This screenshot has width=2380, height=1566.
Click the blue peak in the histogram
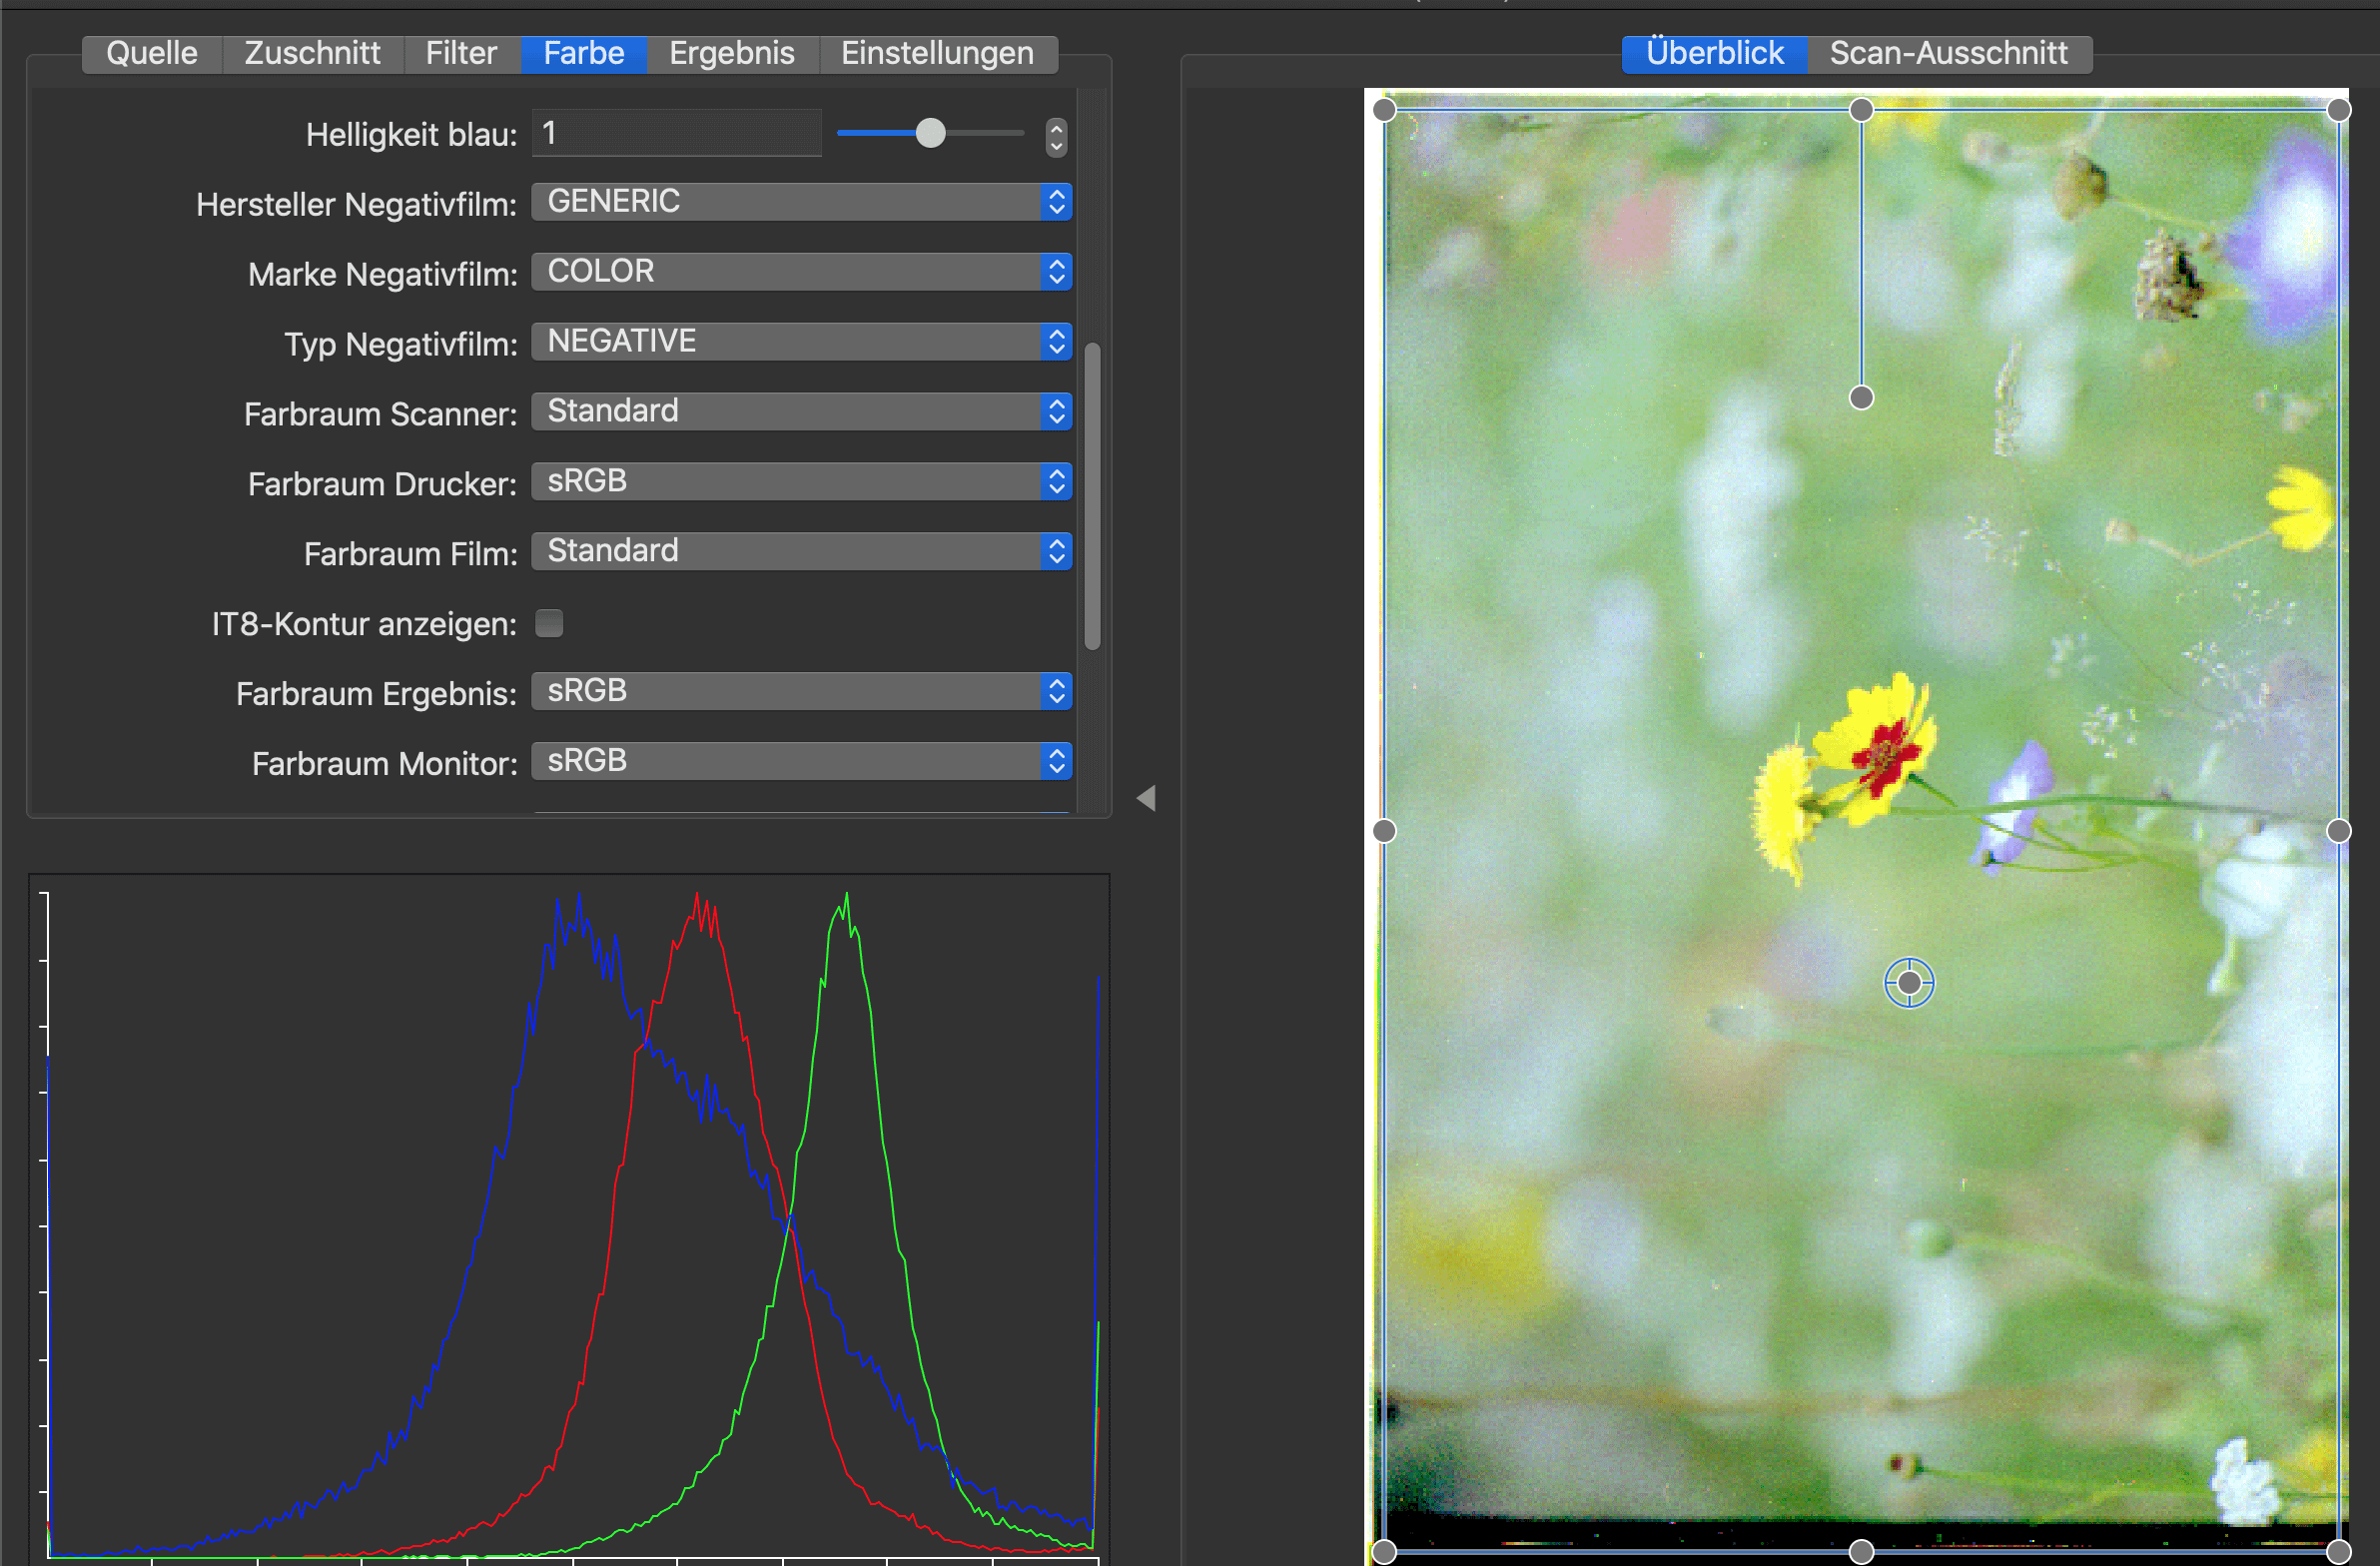coord(578,905)
